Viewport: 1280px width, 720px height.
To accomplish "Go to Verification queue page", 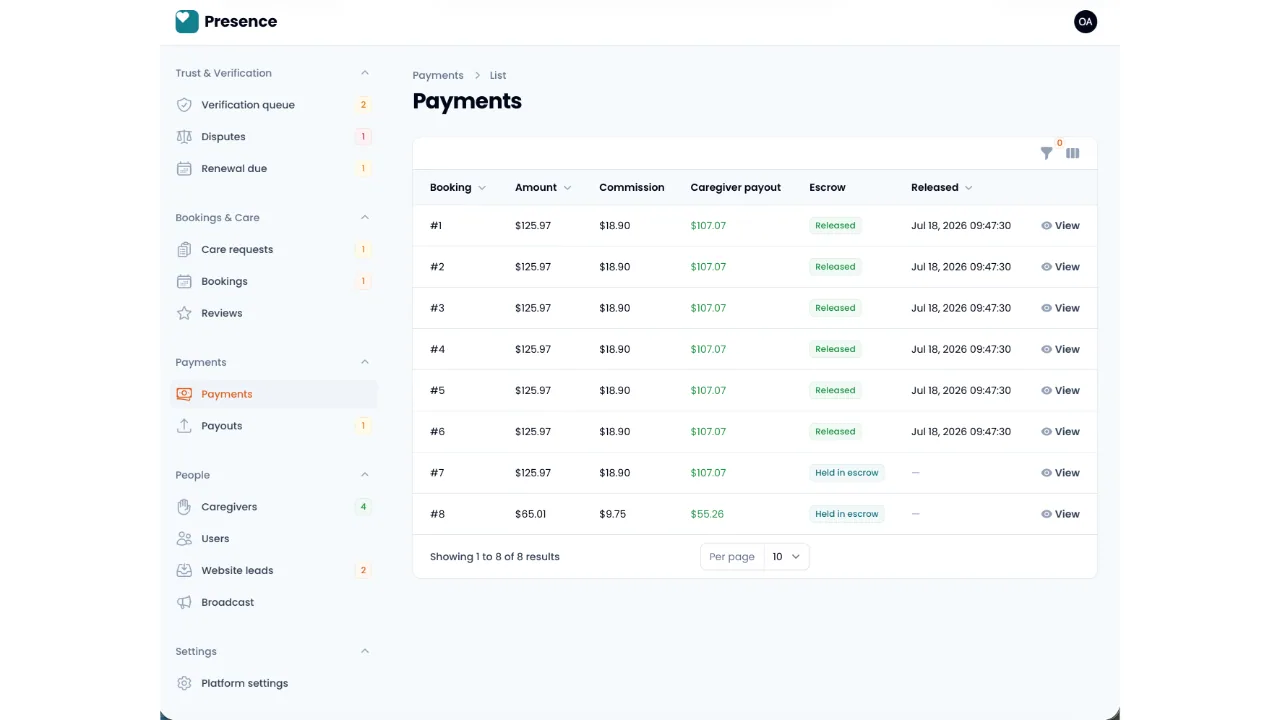I will click(274, 105).
